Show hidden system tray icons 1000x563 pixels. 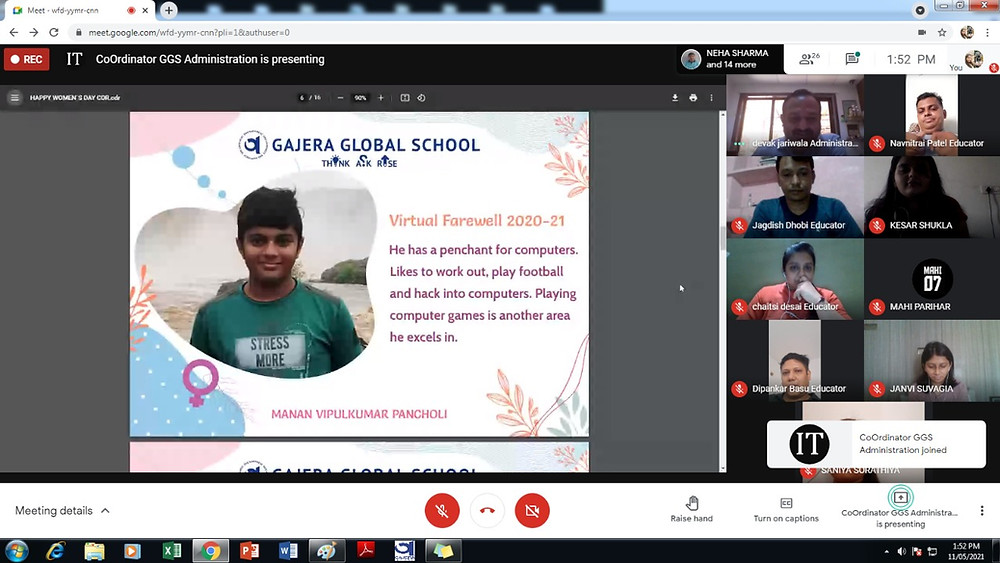point(886,551)
